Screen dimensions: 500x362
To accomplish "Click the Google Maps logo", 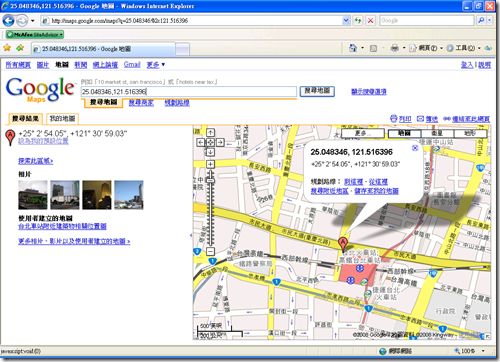I will (x=40, y=89).
